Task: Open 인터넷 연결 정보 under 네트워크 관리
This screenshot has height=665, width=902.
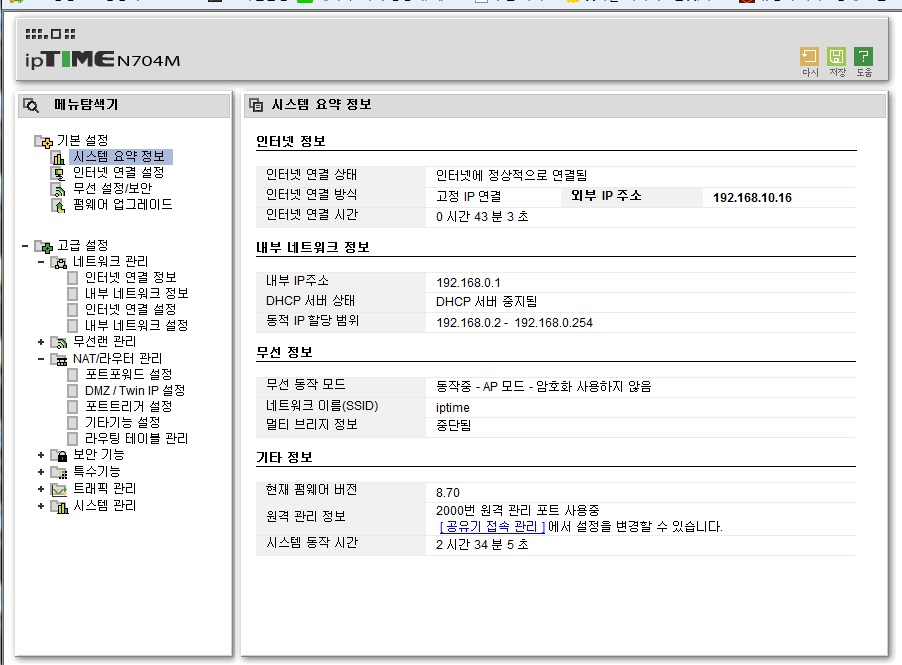Action: [131, 278]
